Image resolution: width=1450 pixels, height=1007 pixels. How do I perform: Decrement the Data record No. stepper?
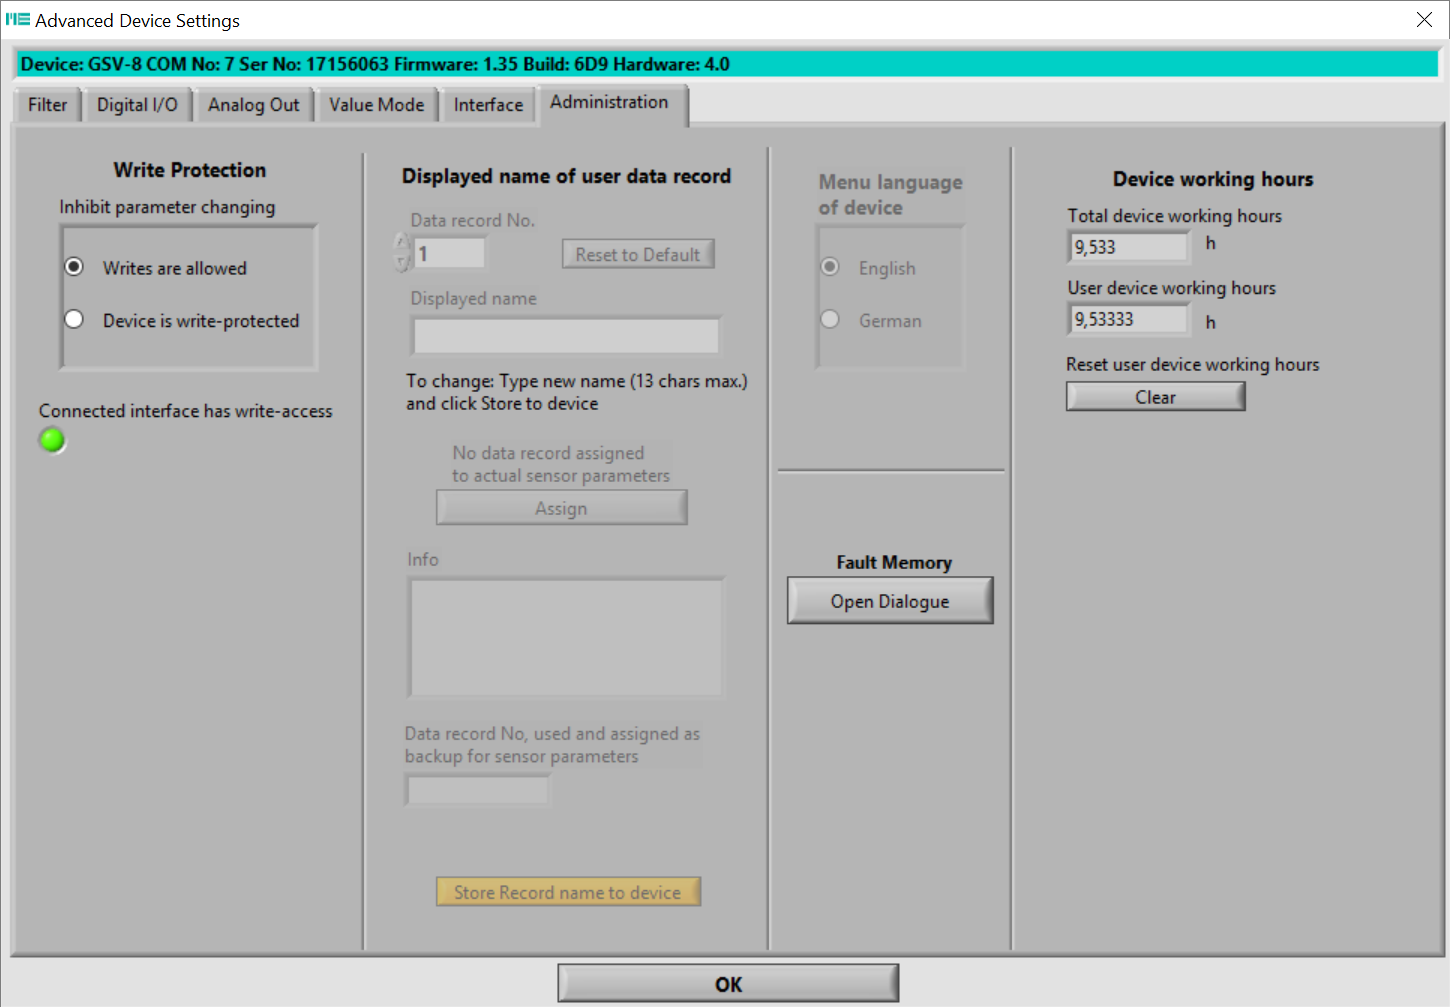click(402, 262)
